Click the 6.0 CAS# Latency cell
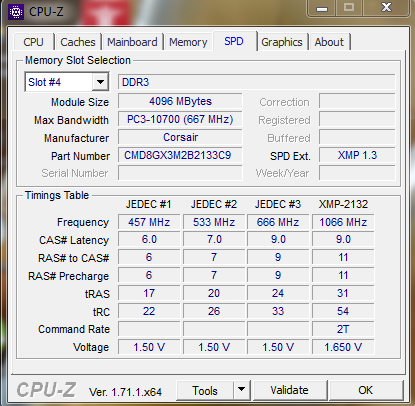The width and height of the screenshot is (415, 406). coord(149,239)
